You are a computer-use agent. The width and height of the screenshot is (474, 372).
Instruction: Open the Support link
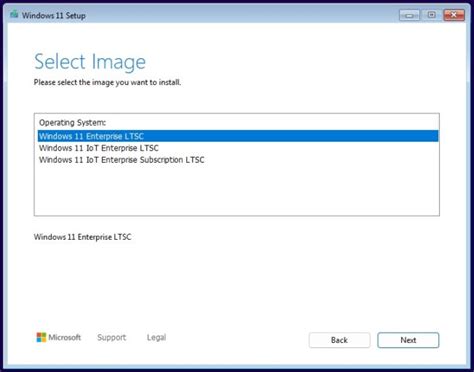[x=112, y=337]
